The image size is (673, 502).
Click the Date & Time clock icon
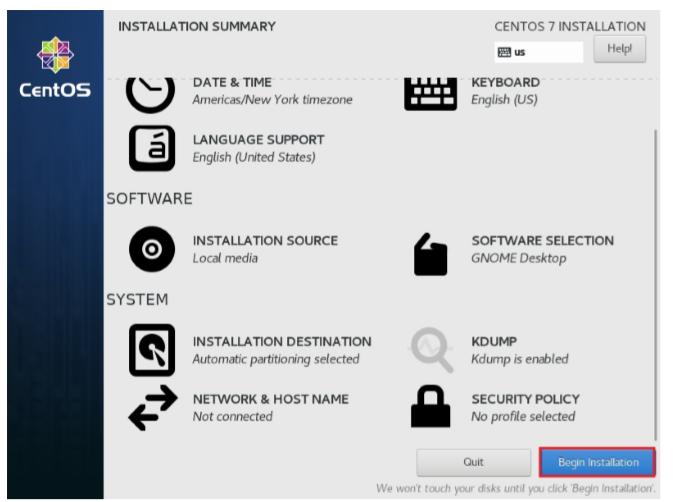coord(149,92)
